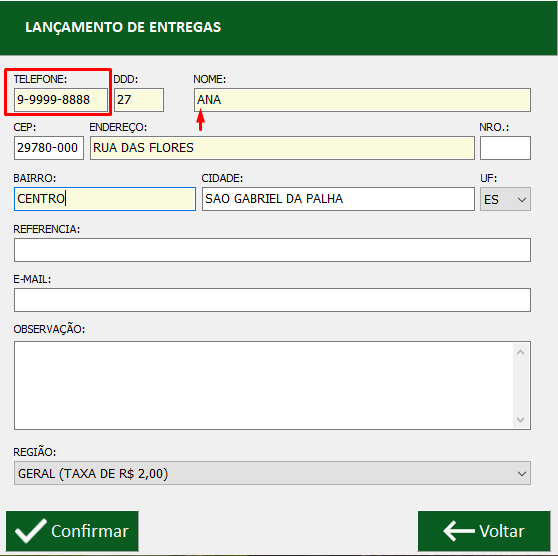Image resolution: width=558 pixels, height=556 pixels.
Task: Click into the DDD field
Action: click(139, 100)
